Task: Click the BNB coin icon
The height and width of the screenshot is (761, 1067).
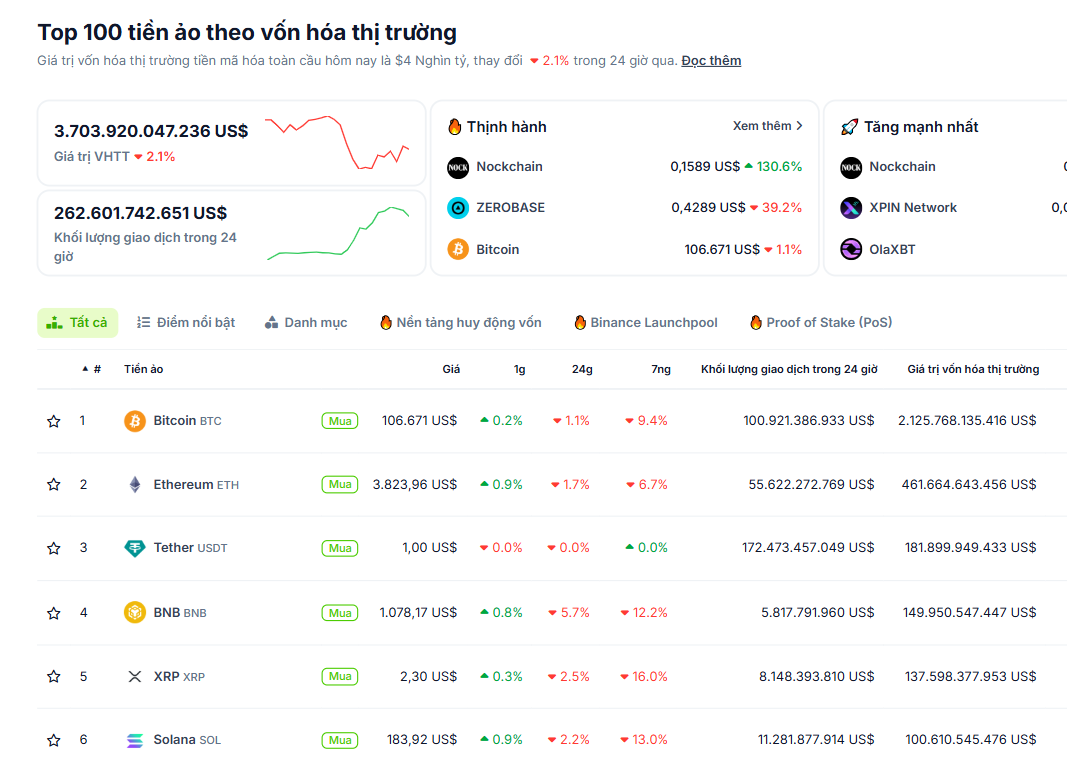Action: pos(135,612)
